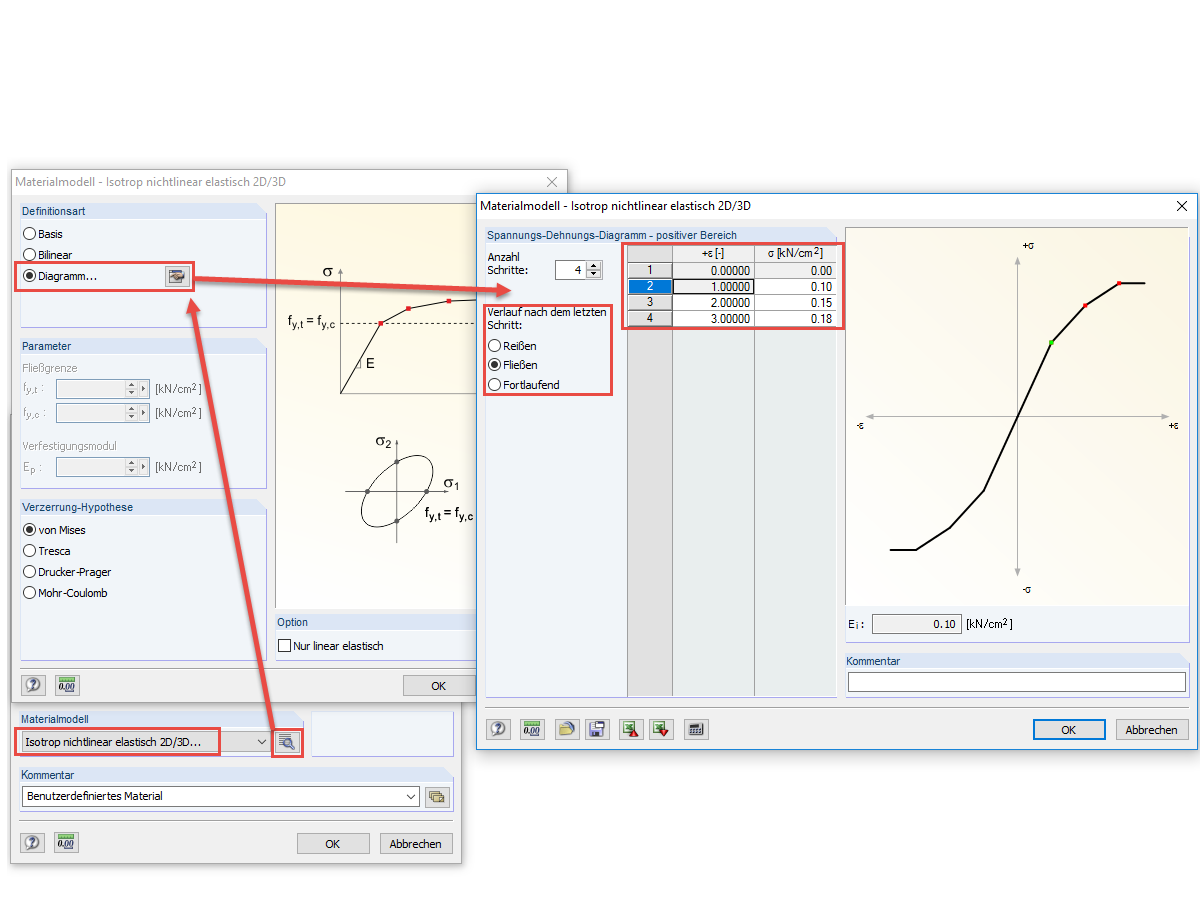Increase Anzahl Schritte with the up arrow

click(592, 265)
